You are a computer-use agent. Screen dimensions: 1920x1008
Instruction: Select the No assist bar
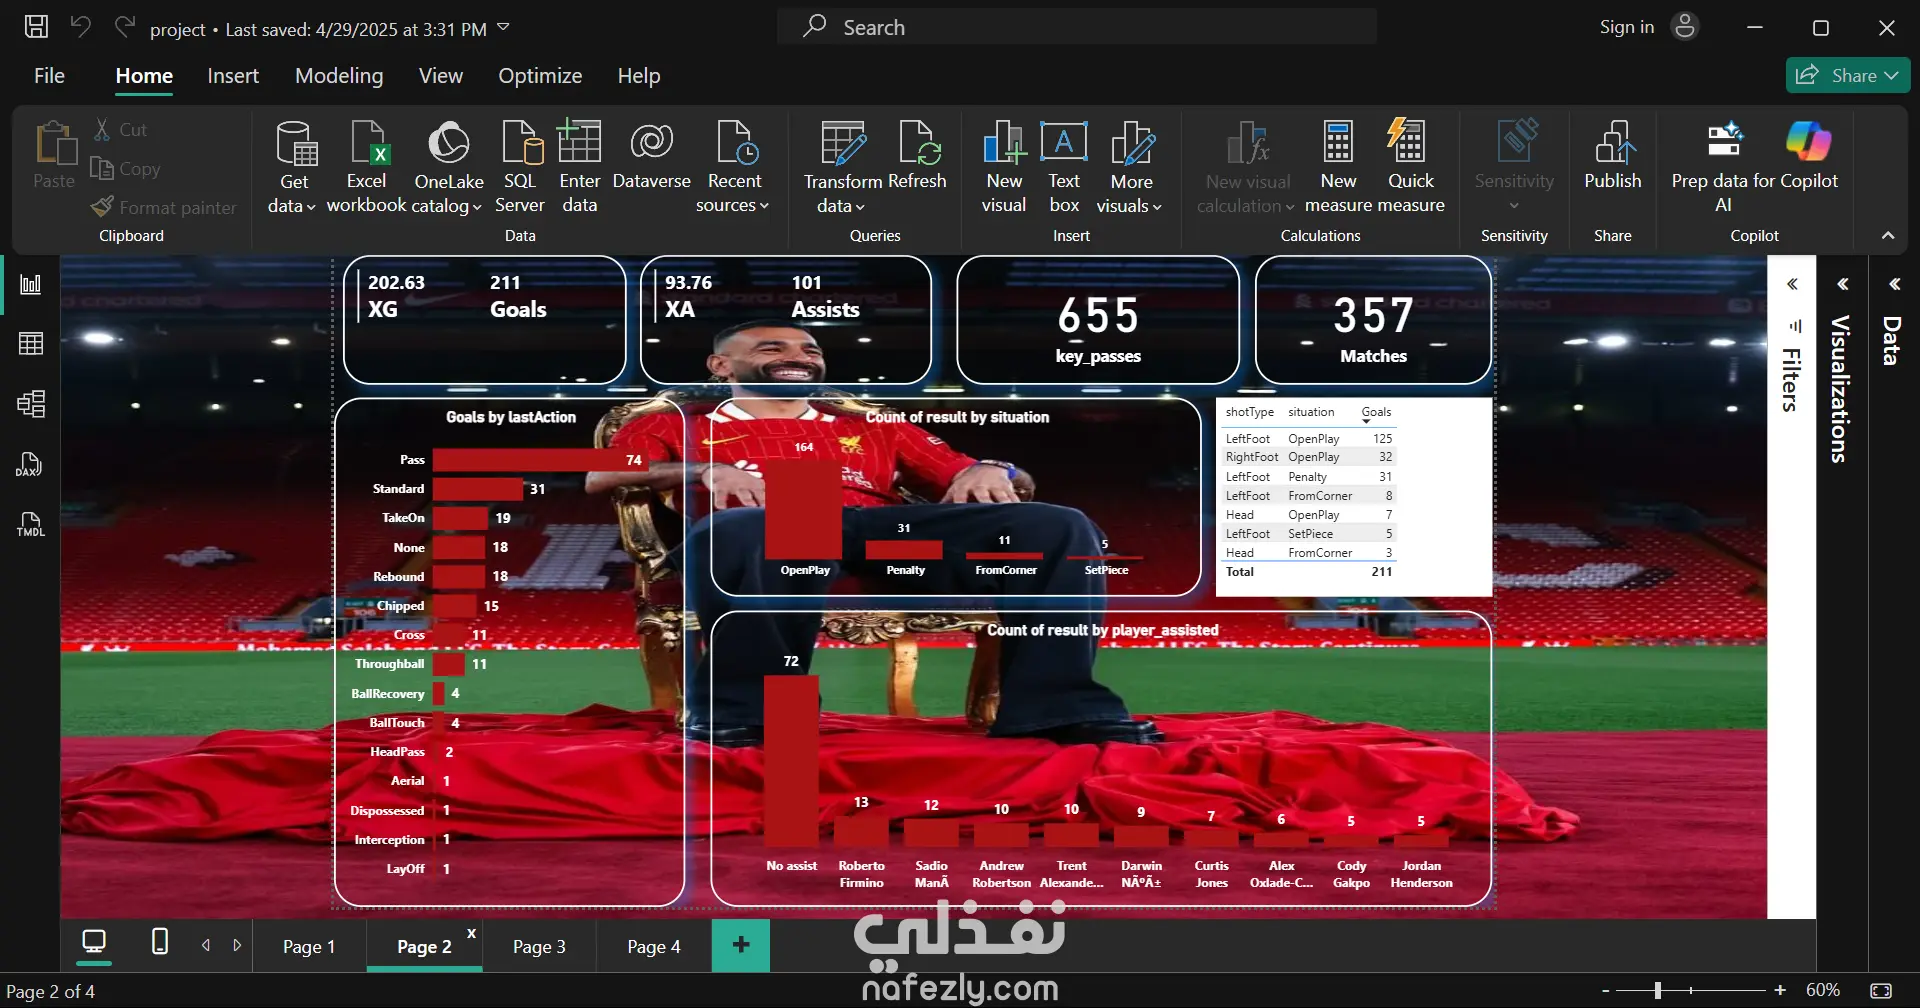click(x=791, y=761)
